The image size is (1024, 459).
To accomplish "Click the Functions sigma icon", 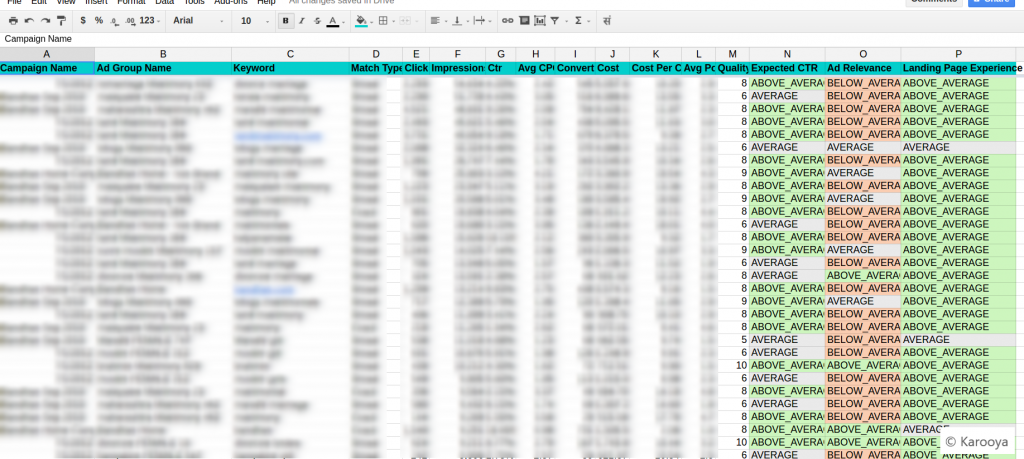I will [578, 21].
